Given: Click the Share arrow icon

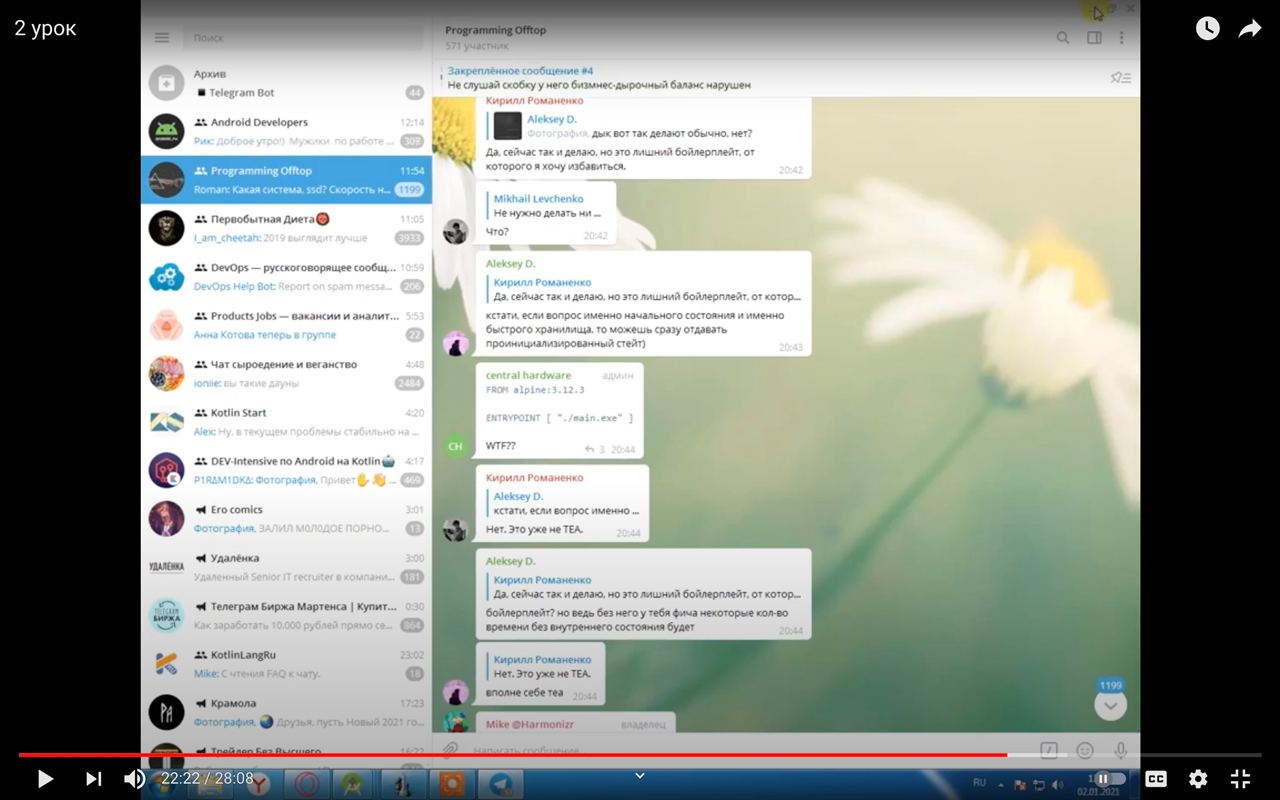Looking at the screenshot, I should click(x=1250, y=29).
